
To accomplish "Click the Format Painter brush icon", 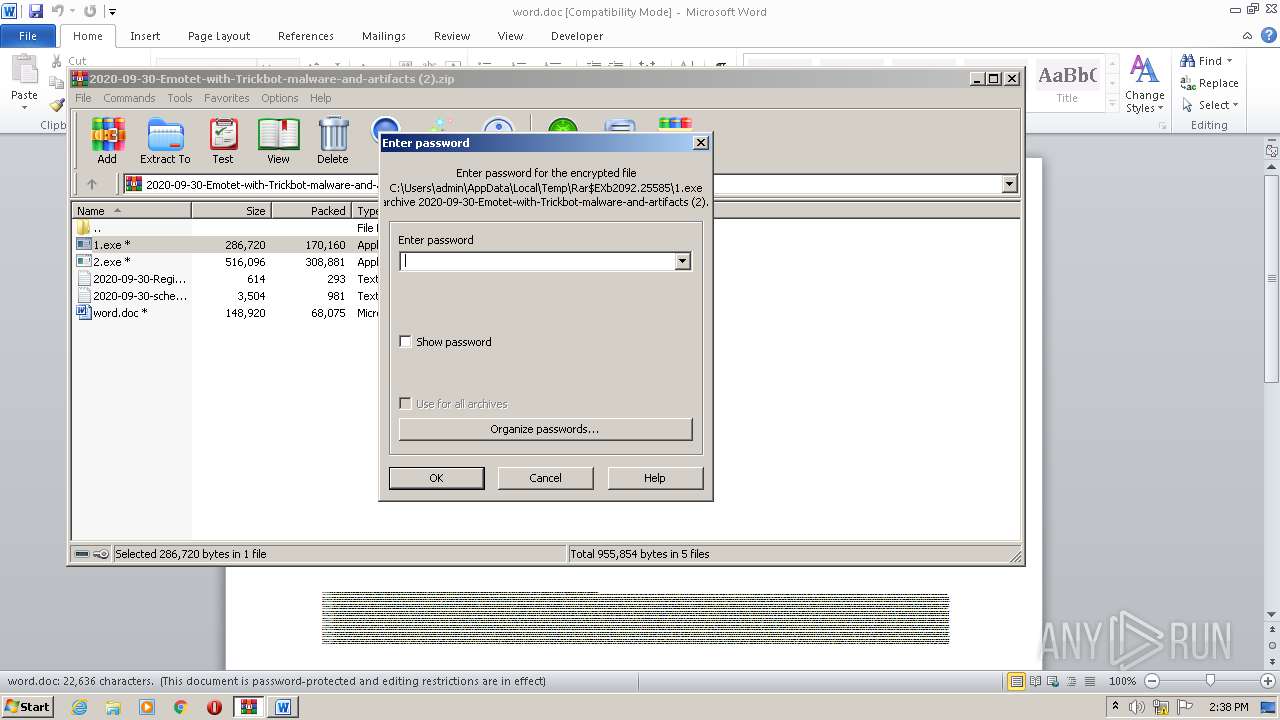I will 56,104.
